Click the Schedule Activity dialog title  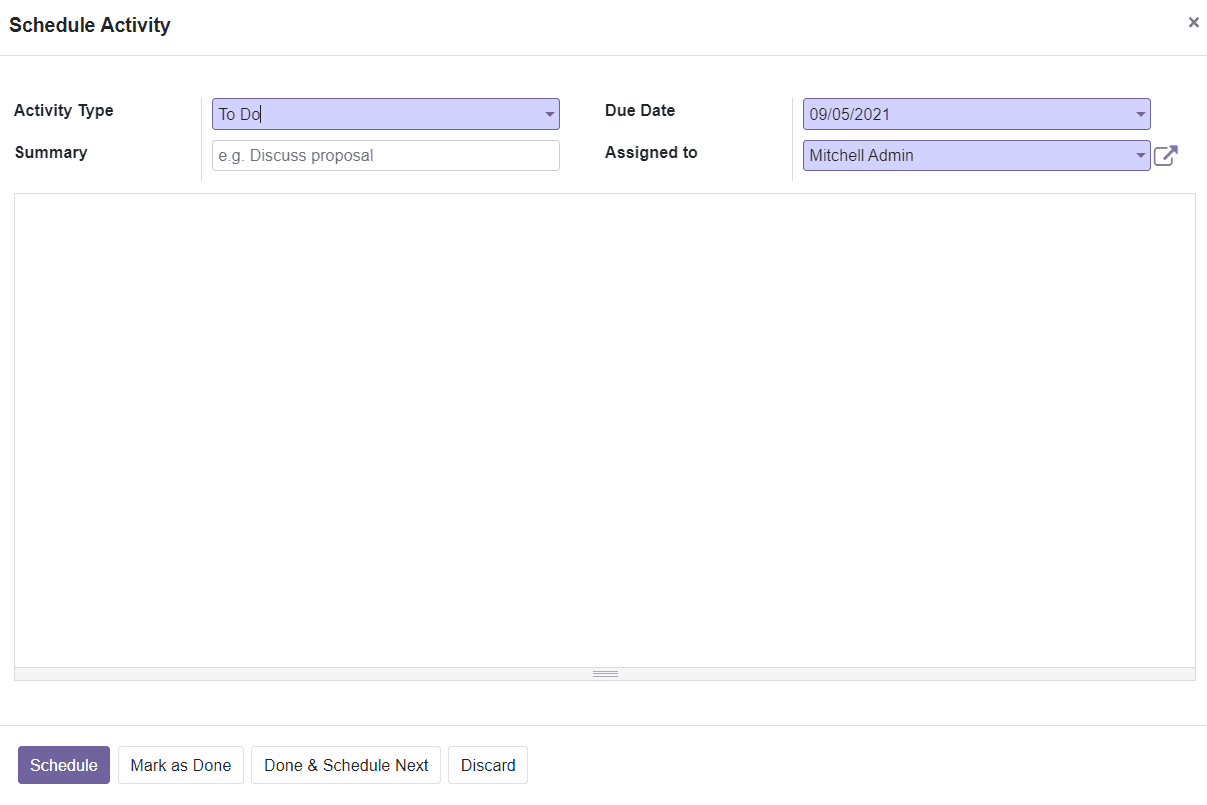click(x=89, y=24)
